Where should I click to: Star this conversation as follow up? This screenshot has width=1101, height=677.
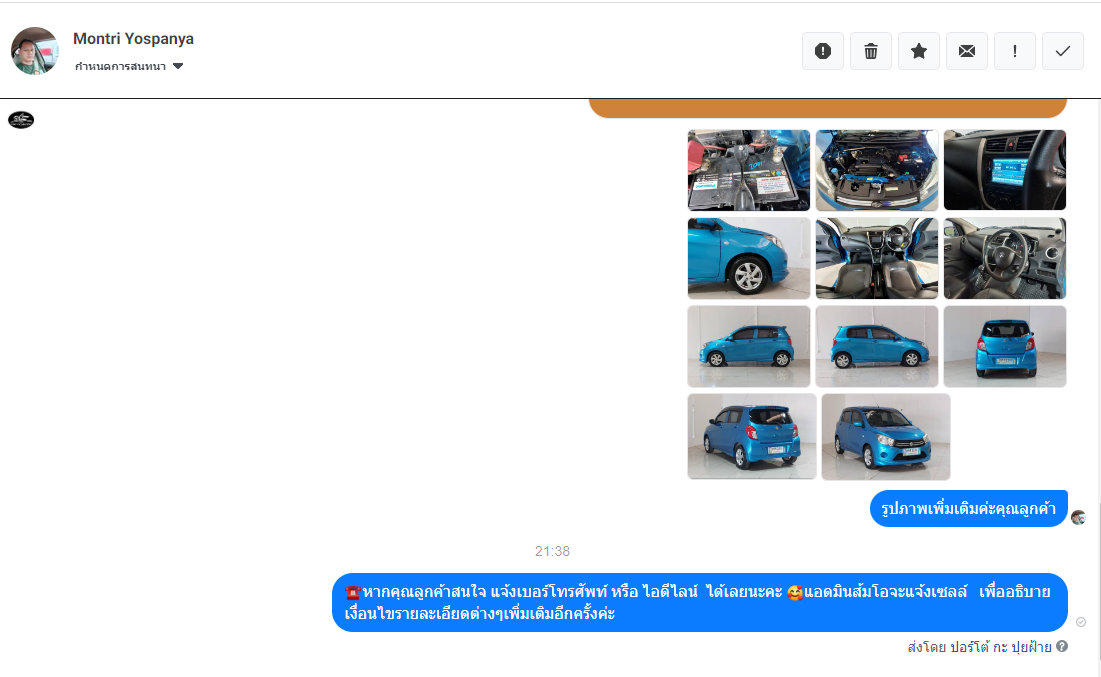coord(919,51)
